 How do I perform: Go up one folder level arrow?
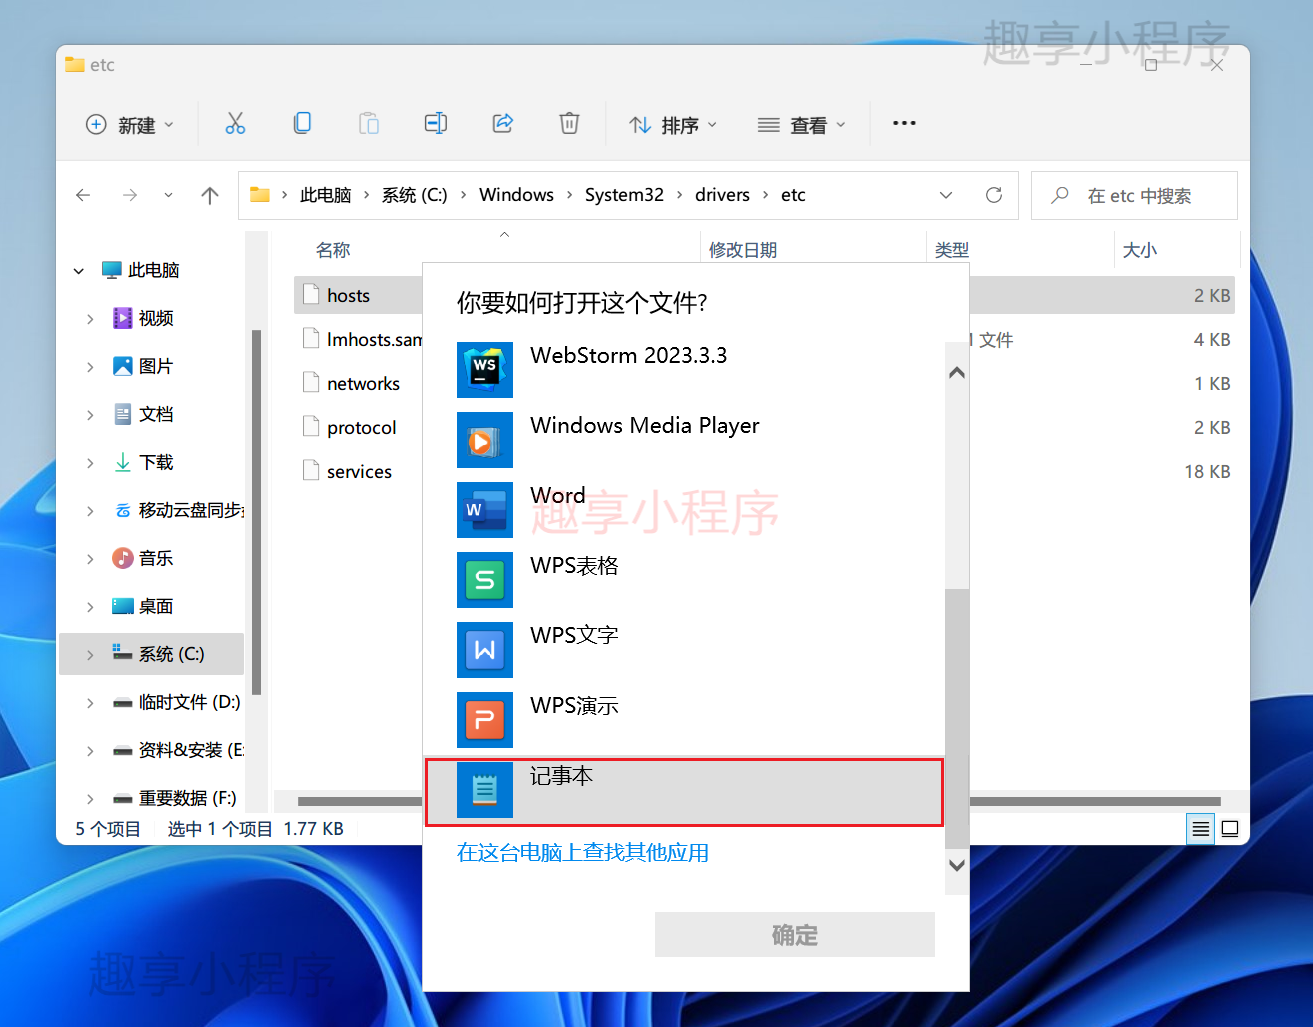pos(210,195)
